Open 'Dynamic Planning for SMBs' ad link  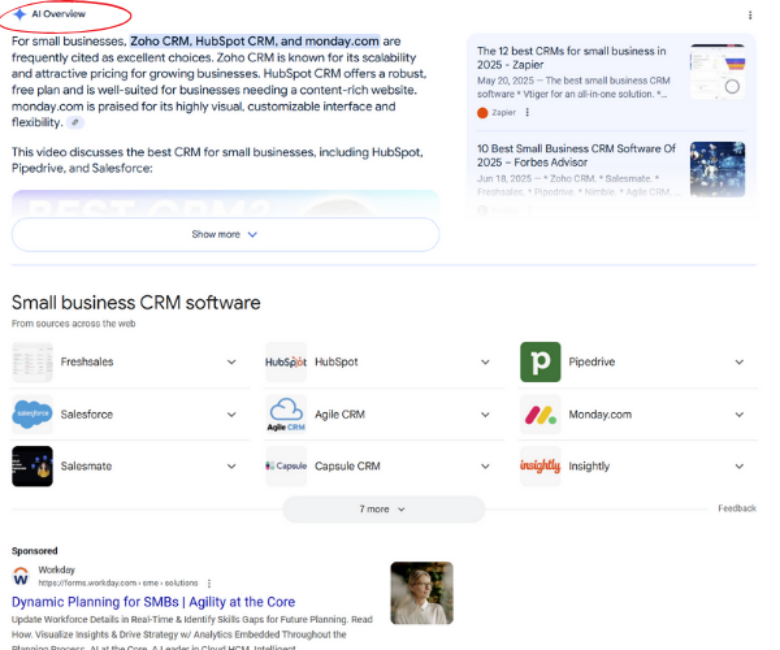pyautogui.click(x=153, y=602)
